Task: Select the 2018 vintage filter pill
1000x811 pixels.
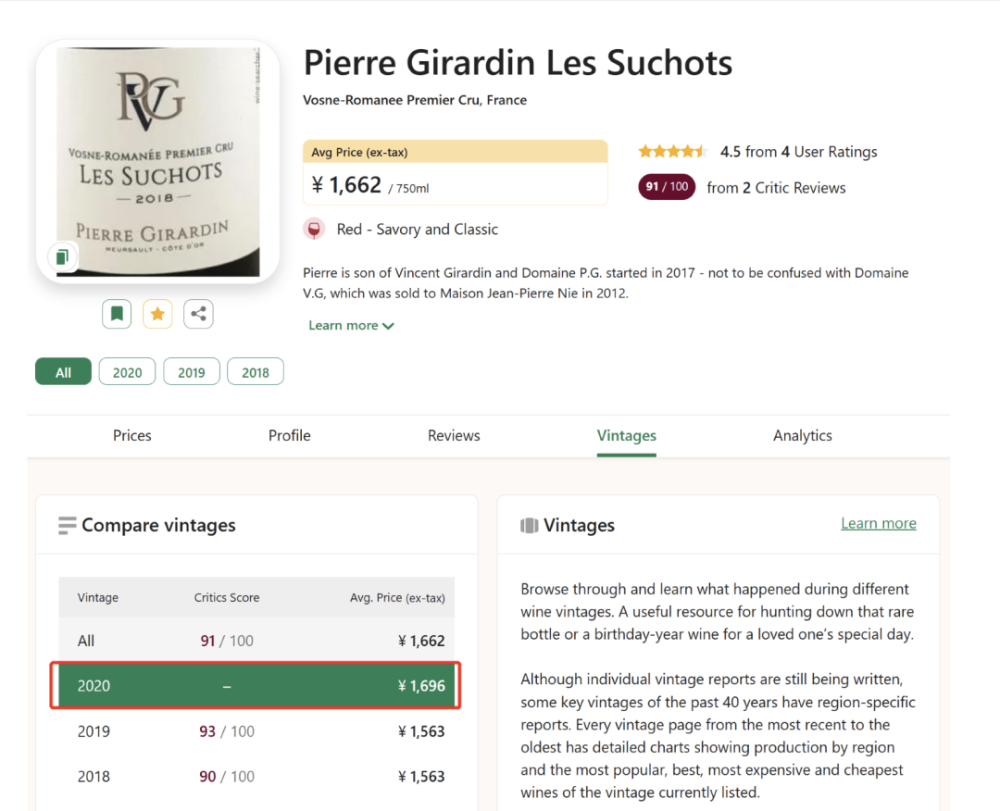Action: coord(255,372)
